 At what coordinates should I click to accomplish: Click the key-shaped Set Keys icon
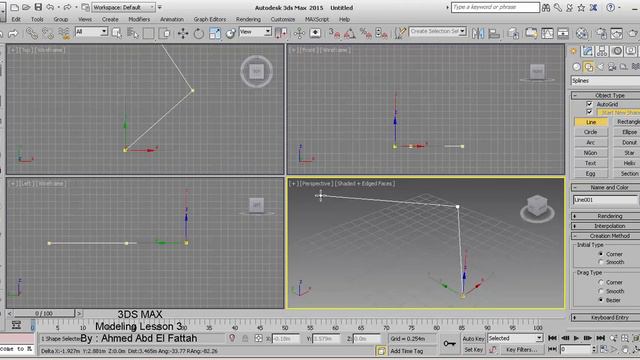[x=449, y=344]
